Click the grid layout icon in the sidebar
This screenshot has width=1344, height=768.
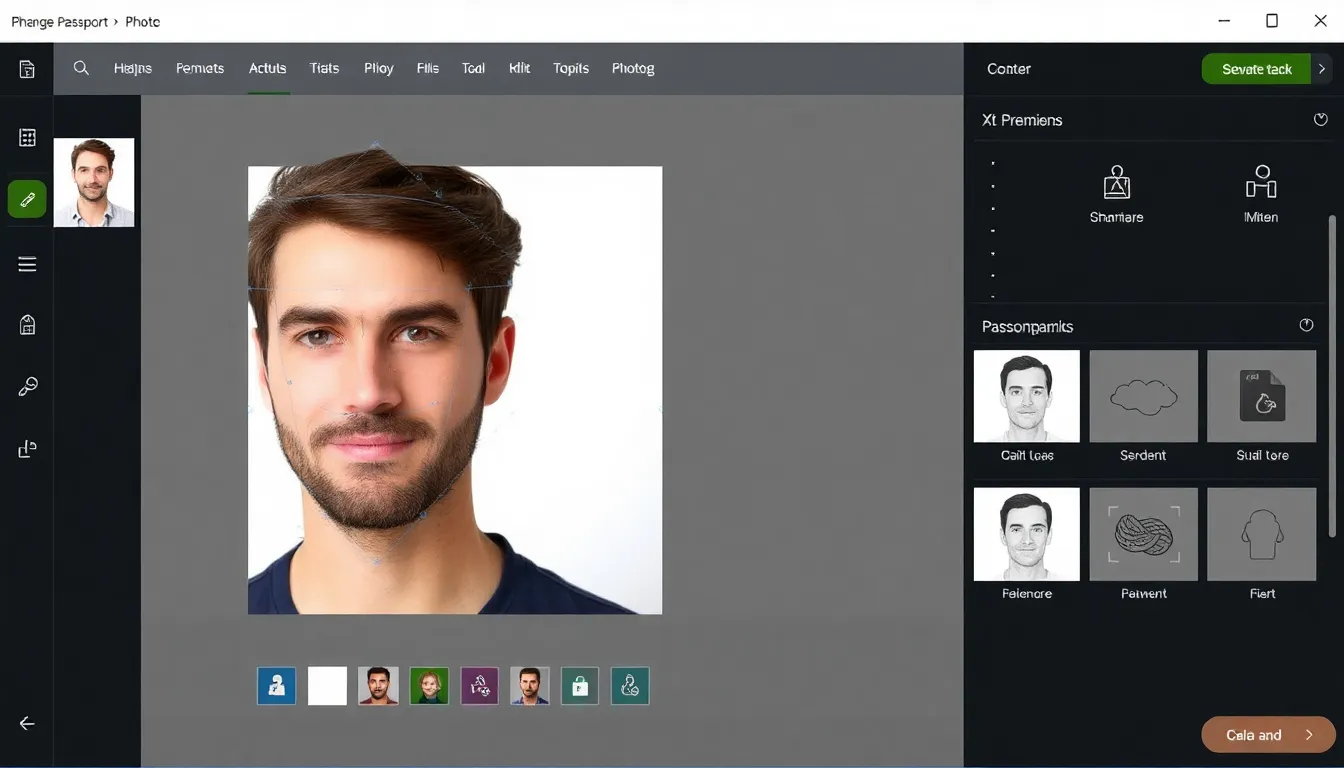coord(26,136)
